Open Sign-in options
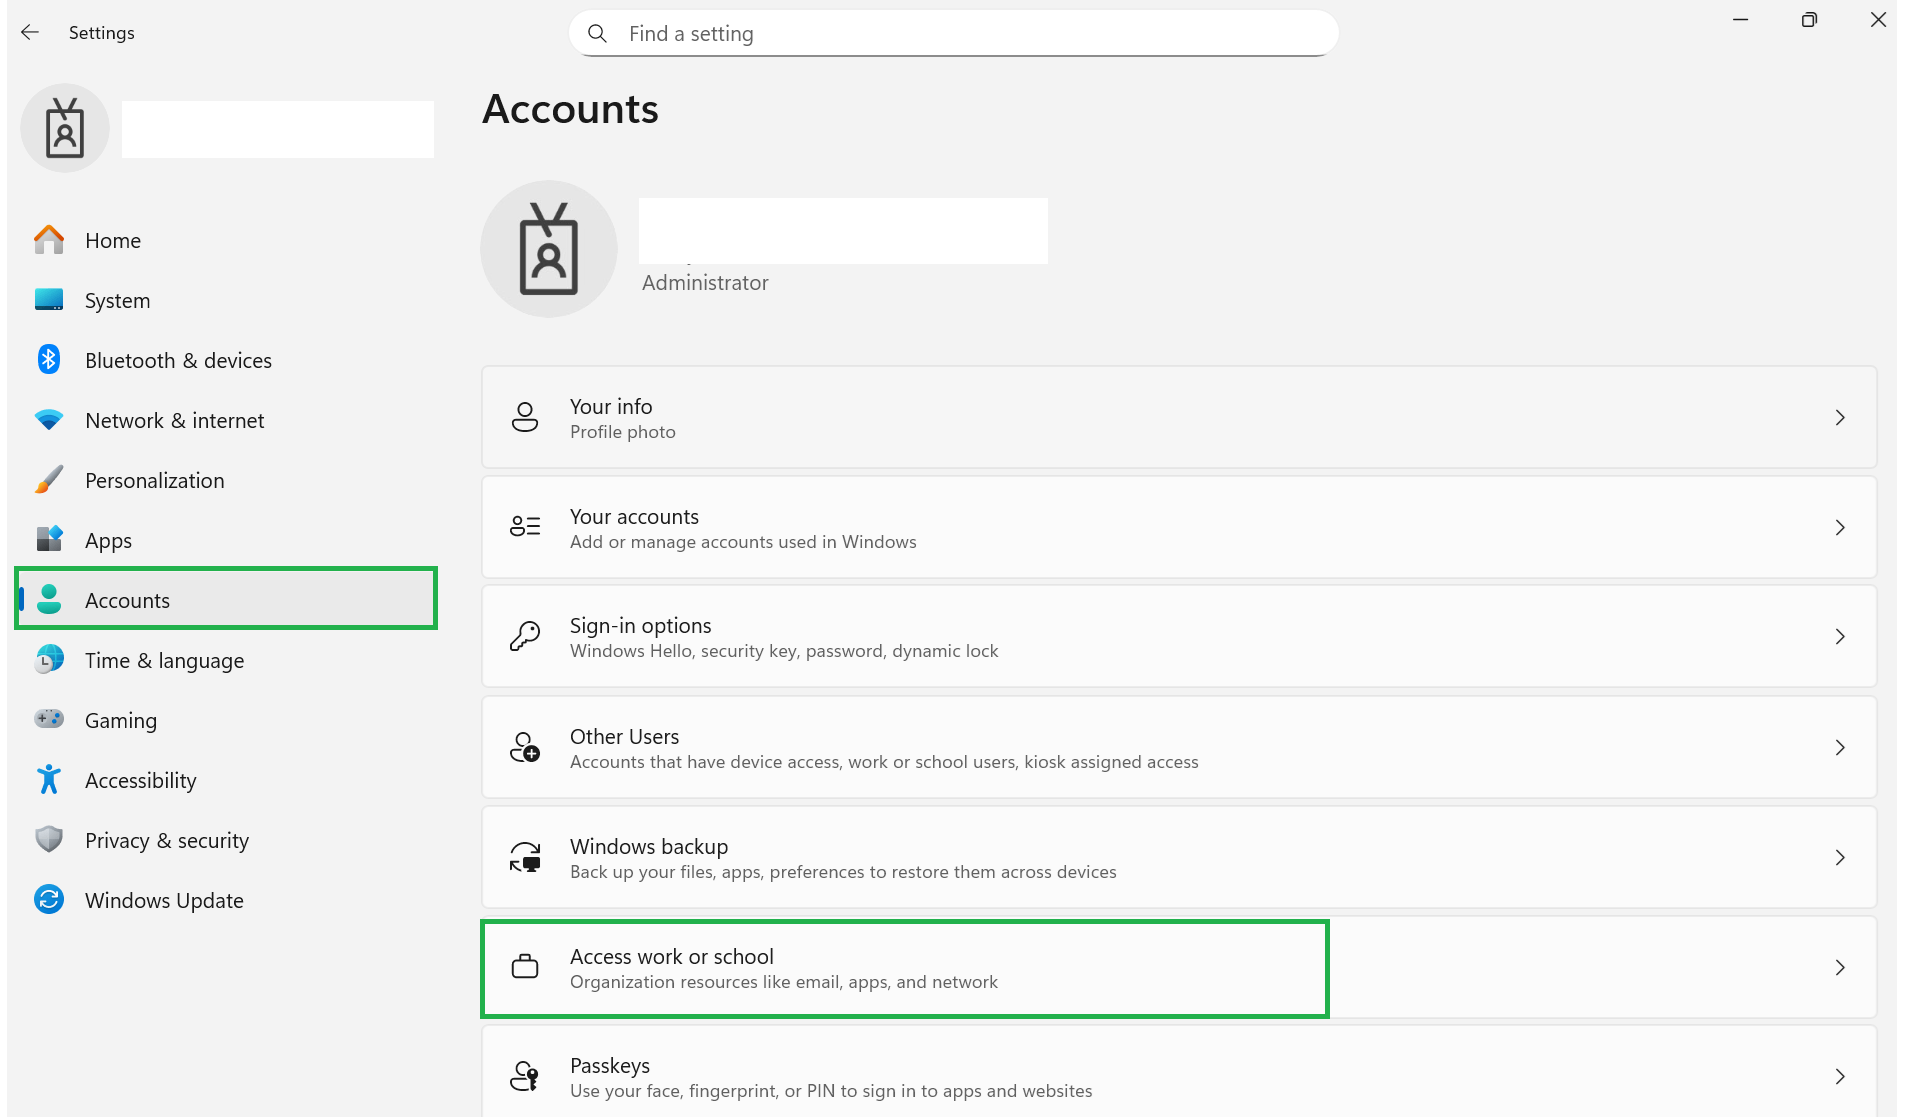Viewport: 1913px width, 1120px height. [x=1179, y=637]
